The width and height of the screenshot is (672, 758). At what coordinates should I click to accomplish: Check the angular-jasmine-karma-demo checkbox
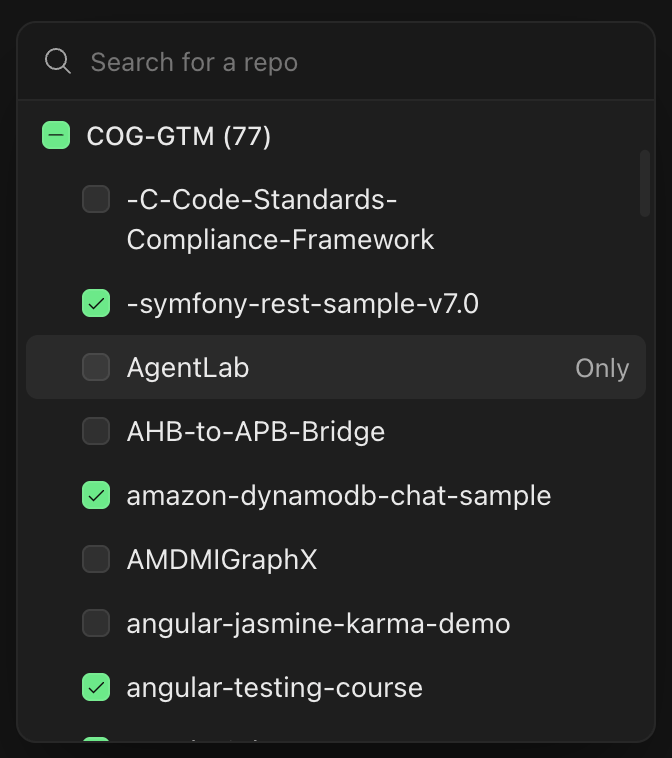[96, 623]
